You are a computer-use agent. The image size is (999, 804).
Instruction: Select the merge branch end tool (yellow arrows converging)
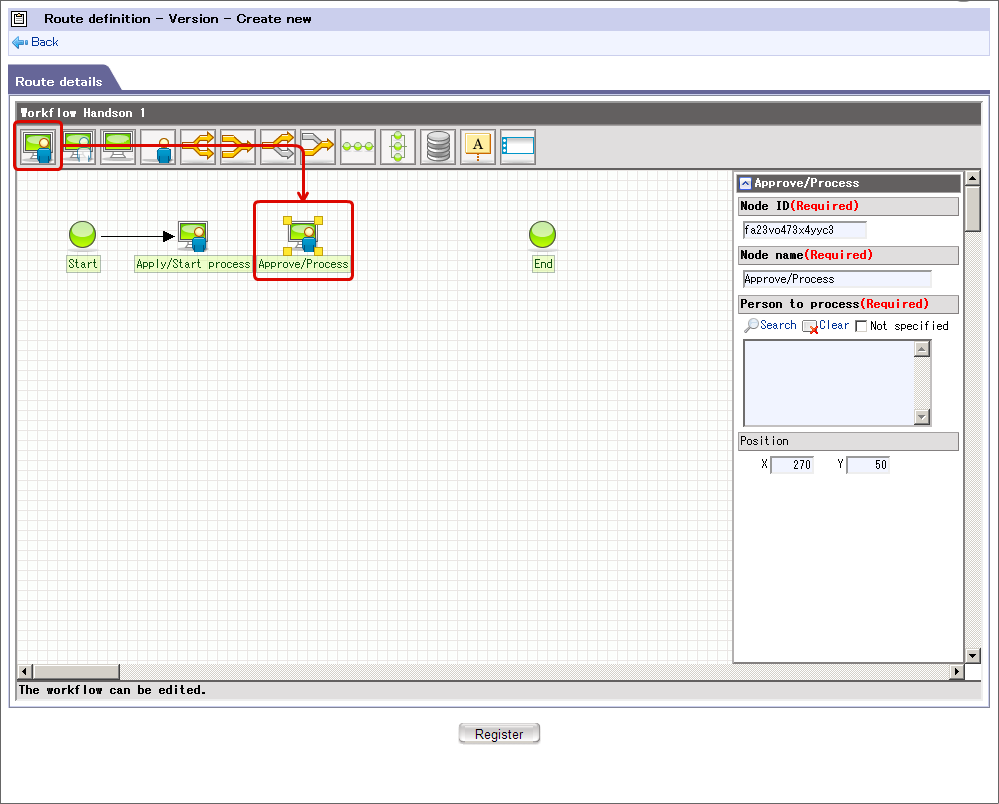pyautogui.click(x=238, y=147)
